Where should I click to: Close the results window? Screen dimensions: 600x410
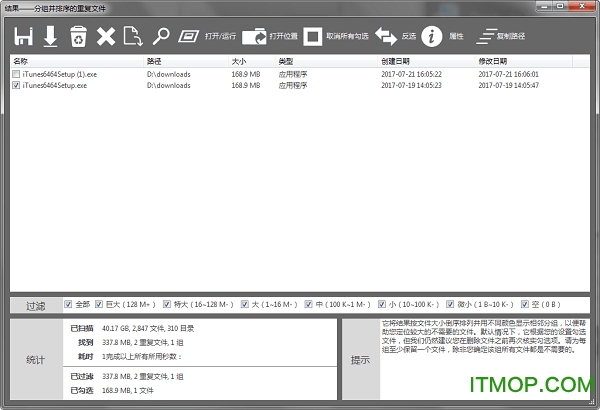(x=582, y=6)
